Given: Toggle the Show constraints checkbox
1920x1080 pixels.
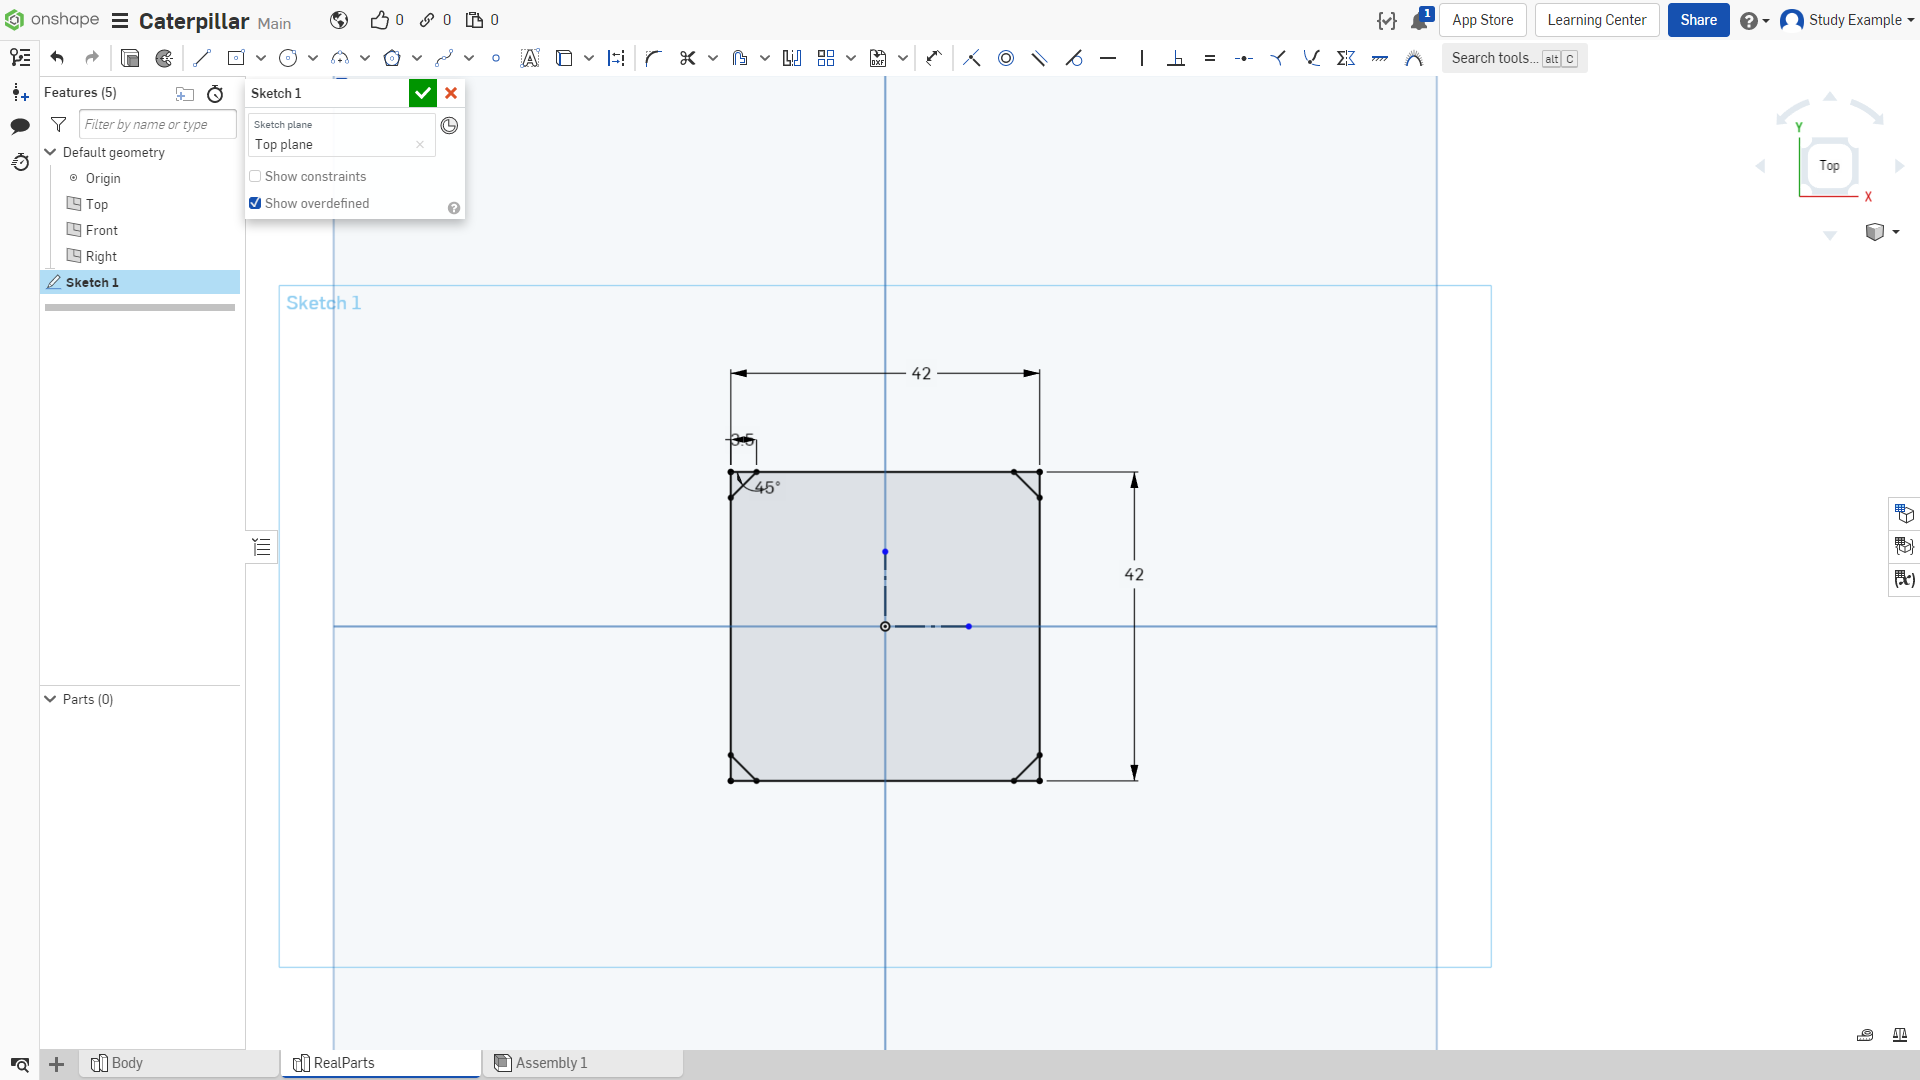Looking at the screenshot, I should tap(255, 176).
